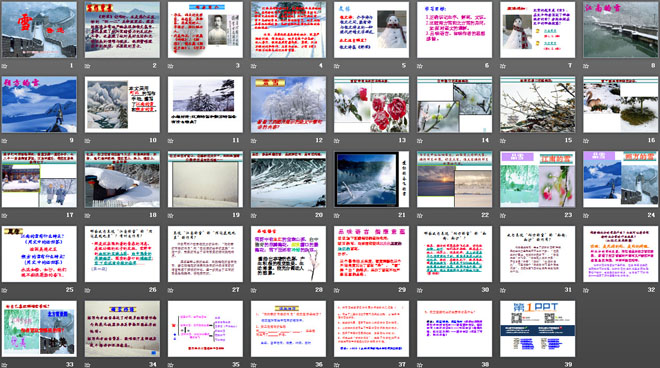Select slide 23 thumbnail titled 江南的雪 品雪
Image resolution: width=660 pixels, height=368 pixels.
click(x=538, y=179)
